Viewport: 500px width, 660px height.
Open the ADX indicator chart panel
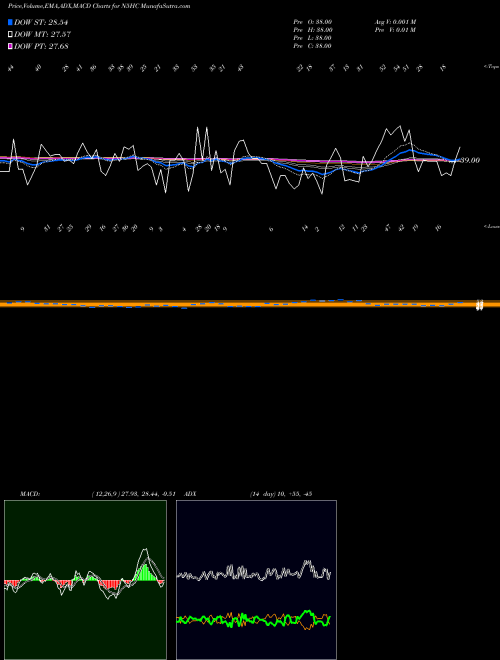click(256, 580)
